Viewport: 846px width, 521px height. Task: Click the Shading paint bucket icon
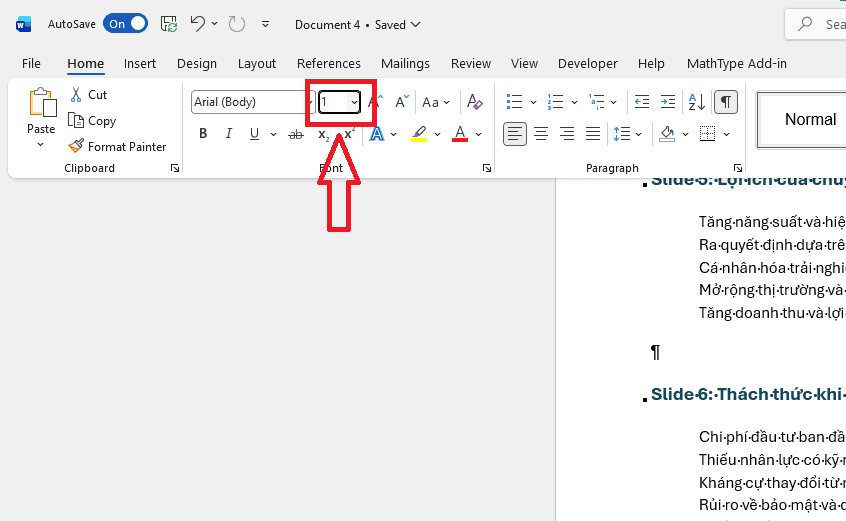point(667,134)
